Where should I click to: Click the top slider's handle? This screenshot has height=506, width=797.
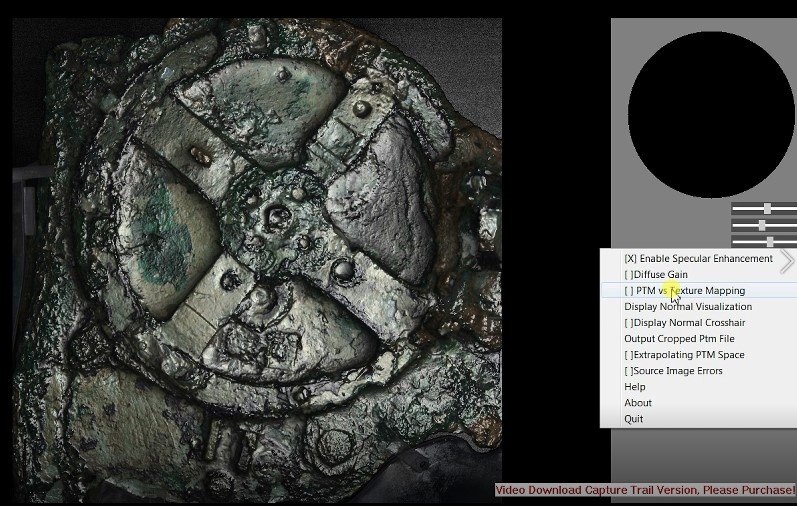(x=767, y=209)
